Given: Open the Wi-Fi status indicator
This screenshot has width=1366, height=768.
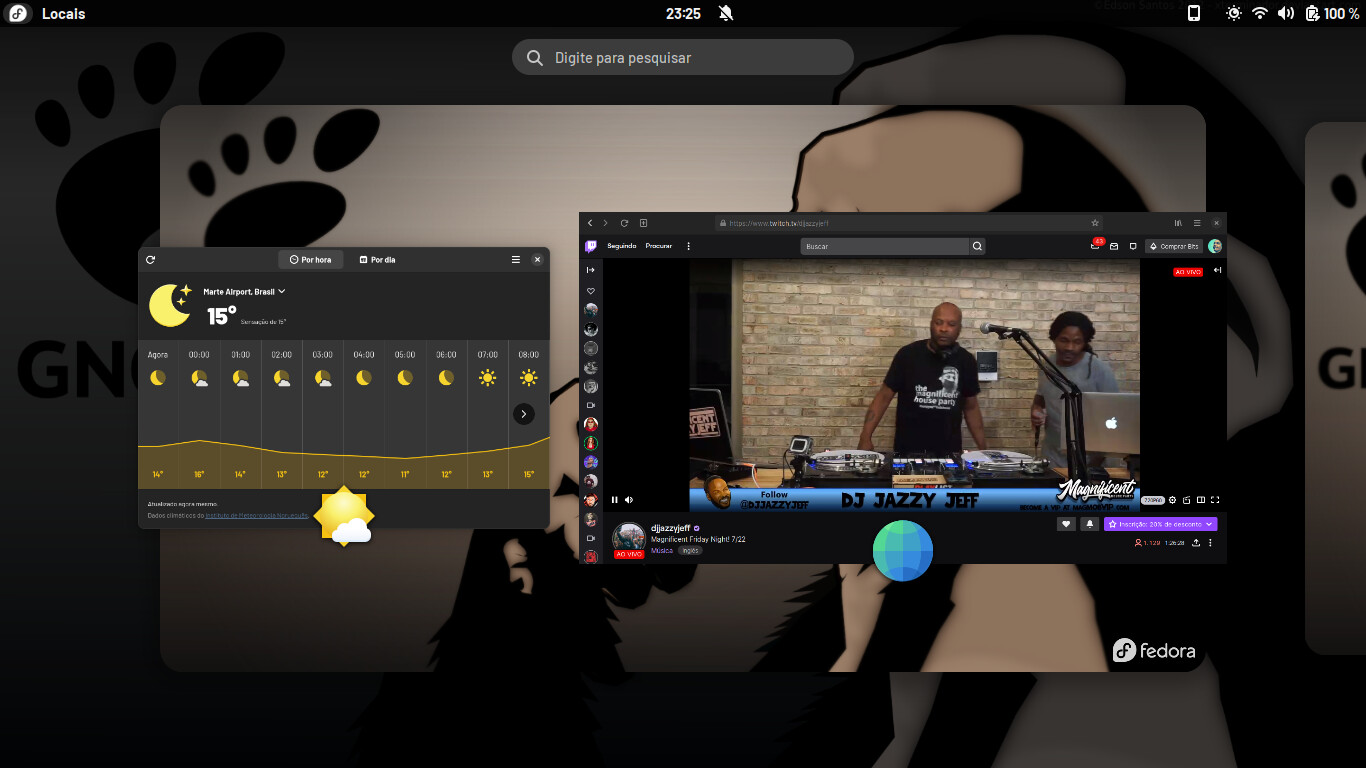Looking at the screenshot, I should click(1260, 14).
